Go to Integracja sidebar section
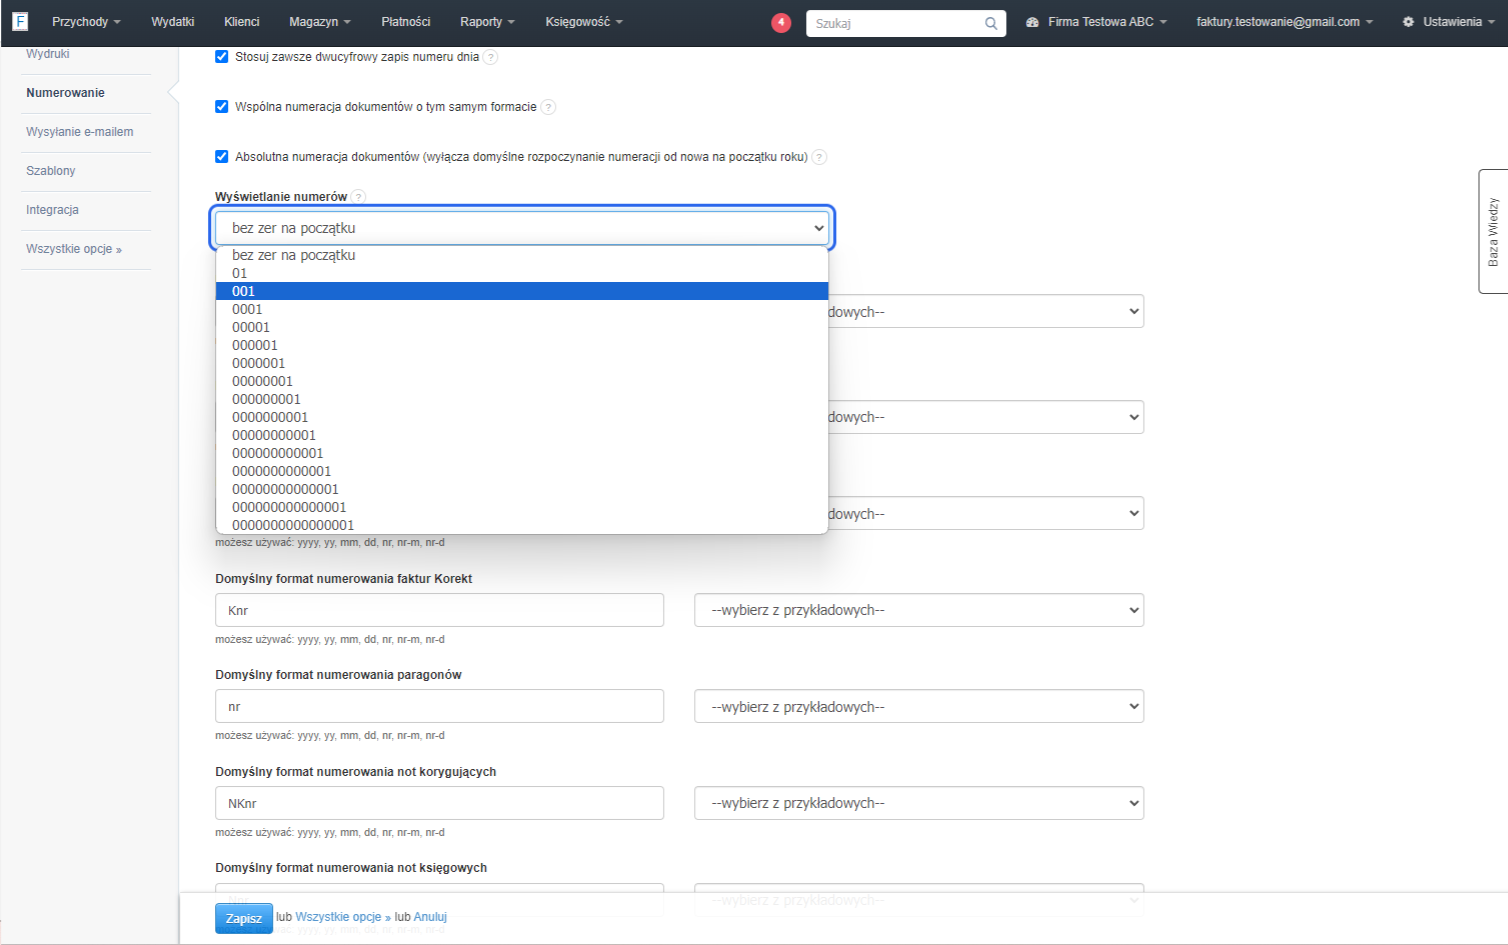 52,210
